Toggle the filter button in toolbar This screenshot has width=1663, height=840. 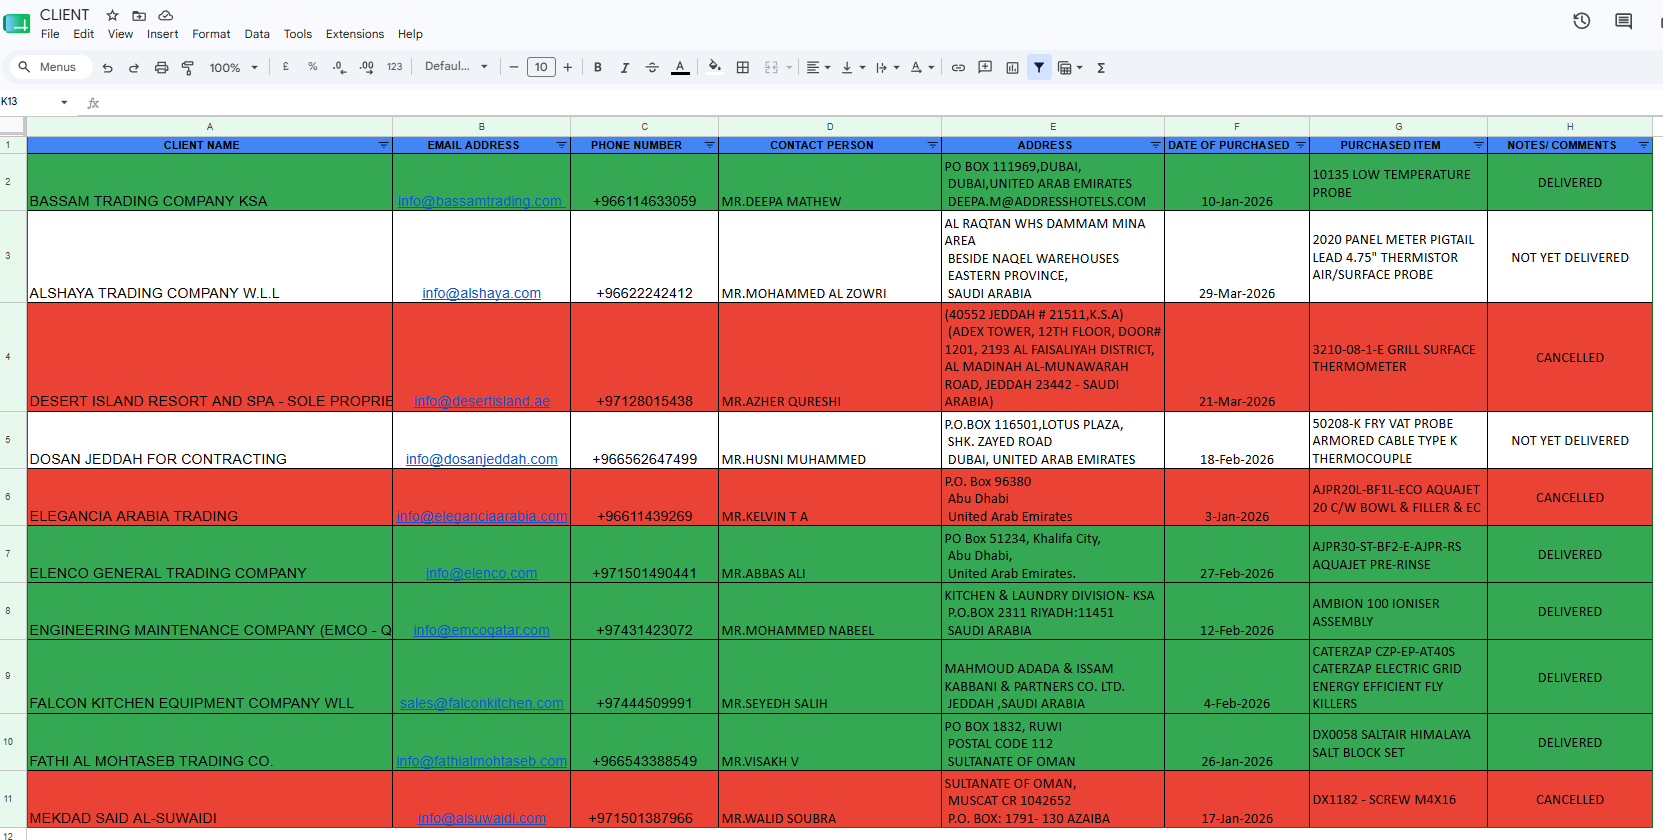pos(1039,67)
